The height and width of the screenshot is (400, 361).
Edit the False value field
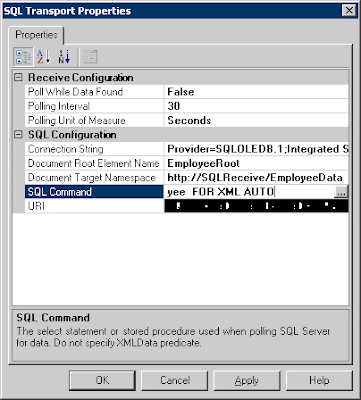(x=256, y=92)
